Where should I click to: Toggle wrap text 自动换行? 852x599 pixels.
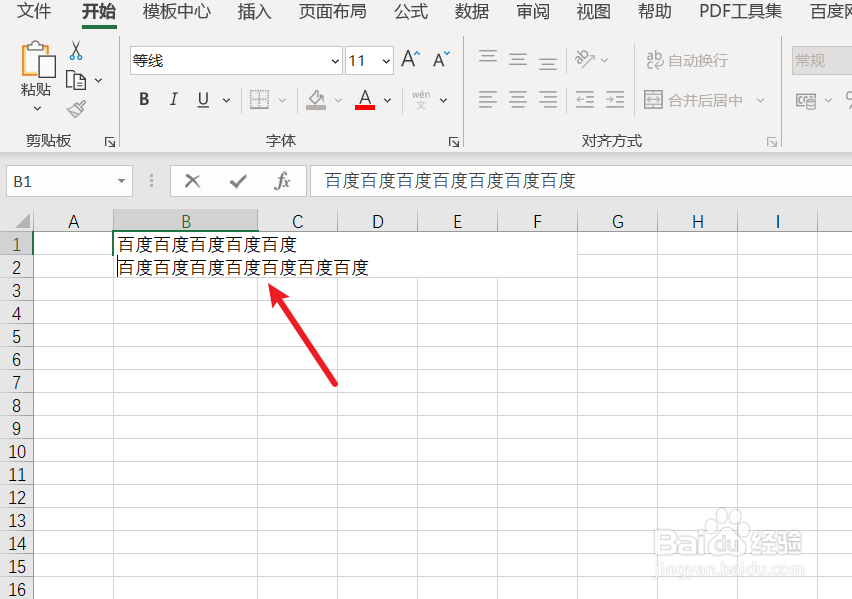click(687, 60)
